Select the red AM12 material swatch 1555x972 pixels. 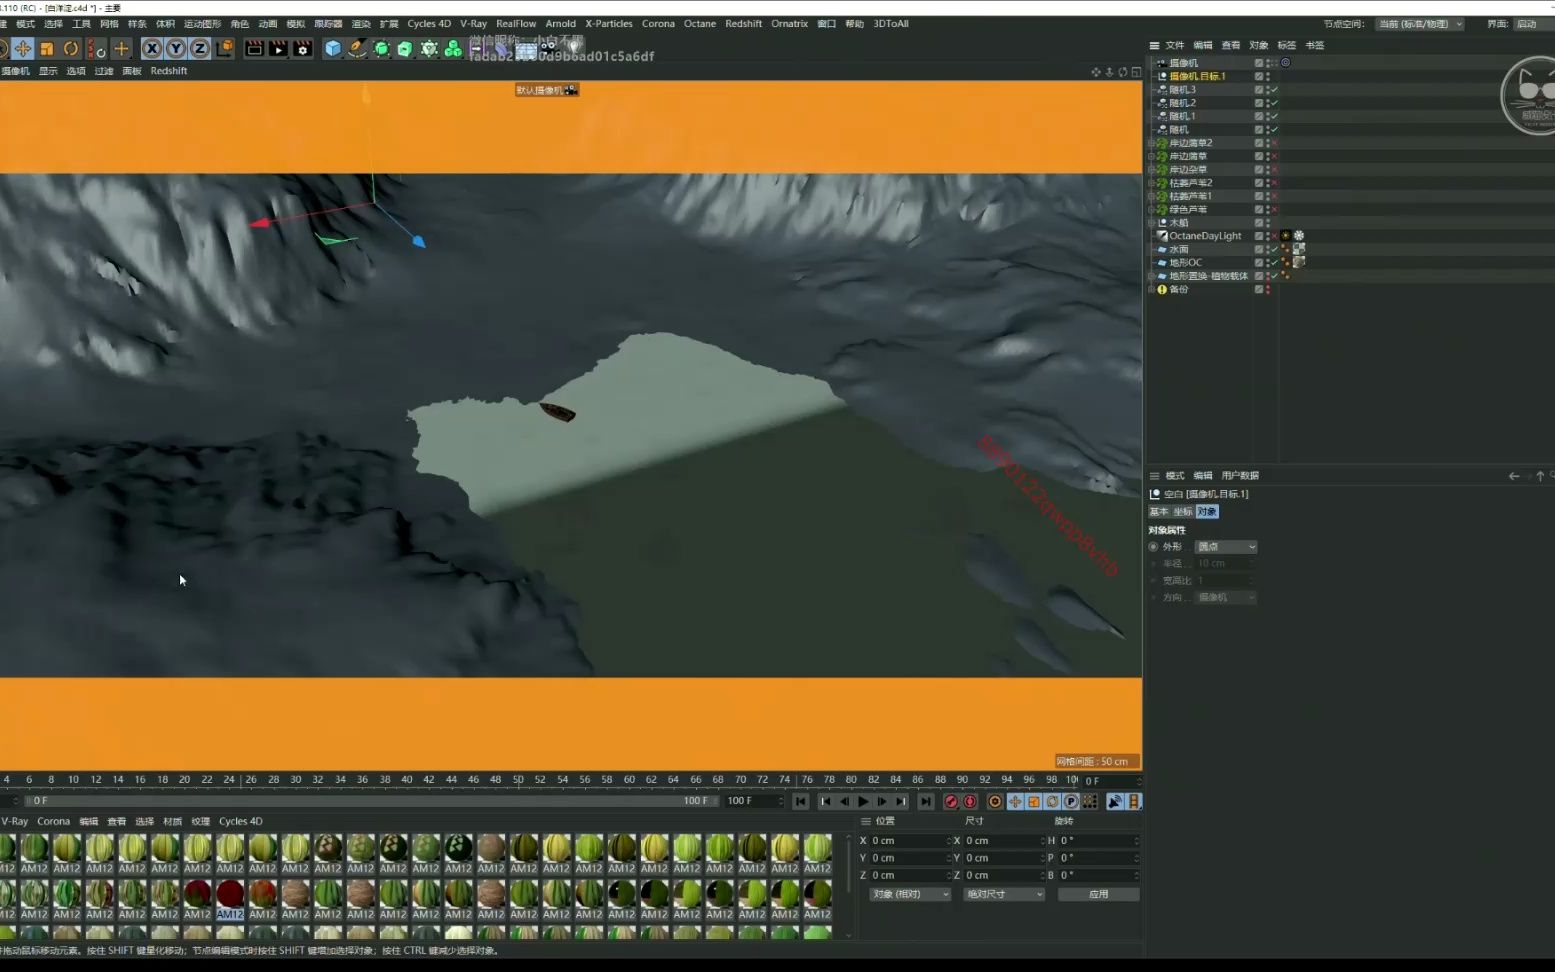[x=230, y=898]
